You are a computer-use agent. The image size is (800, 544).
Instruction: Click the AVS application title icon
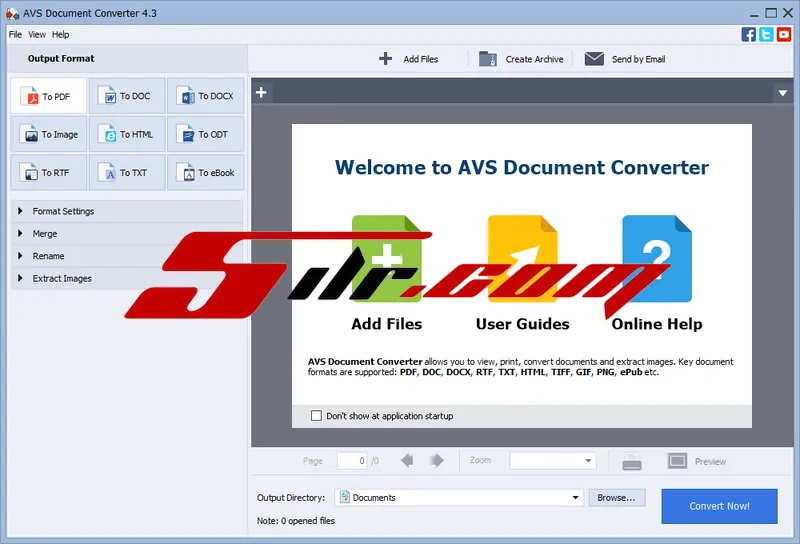pyautogui.click(x=12, y=13)
